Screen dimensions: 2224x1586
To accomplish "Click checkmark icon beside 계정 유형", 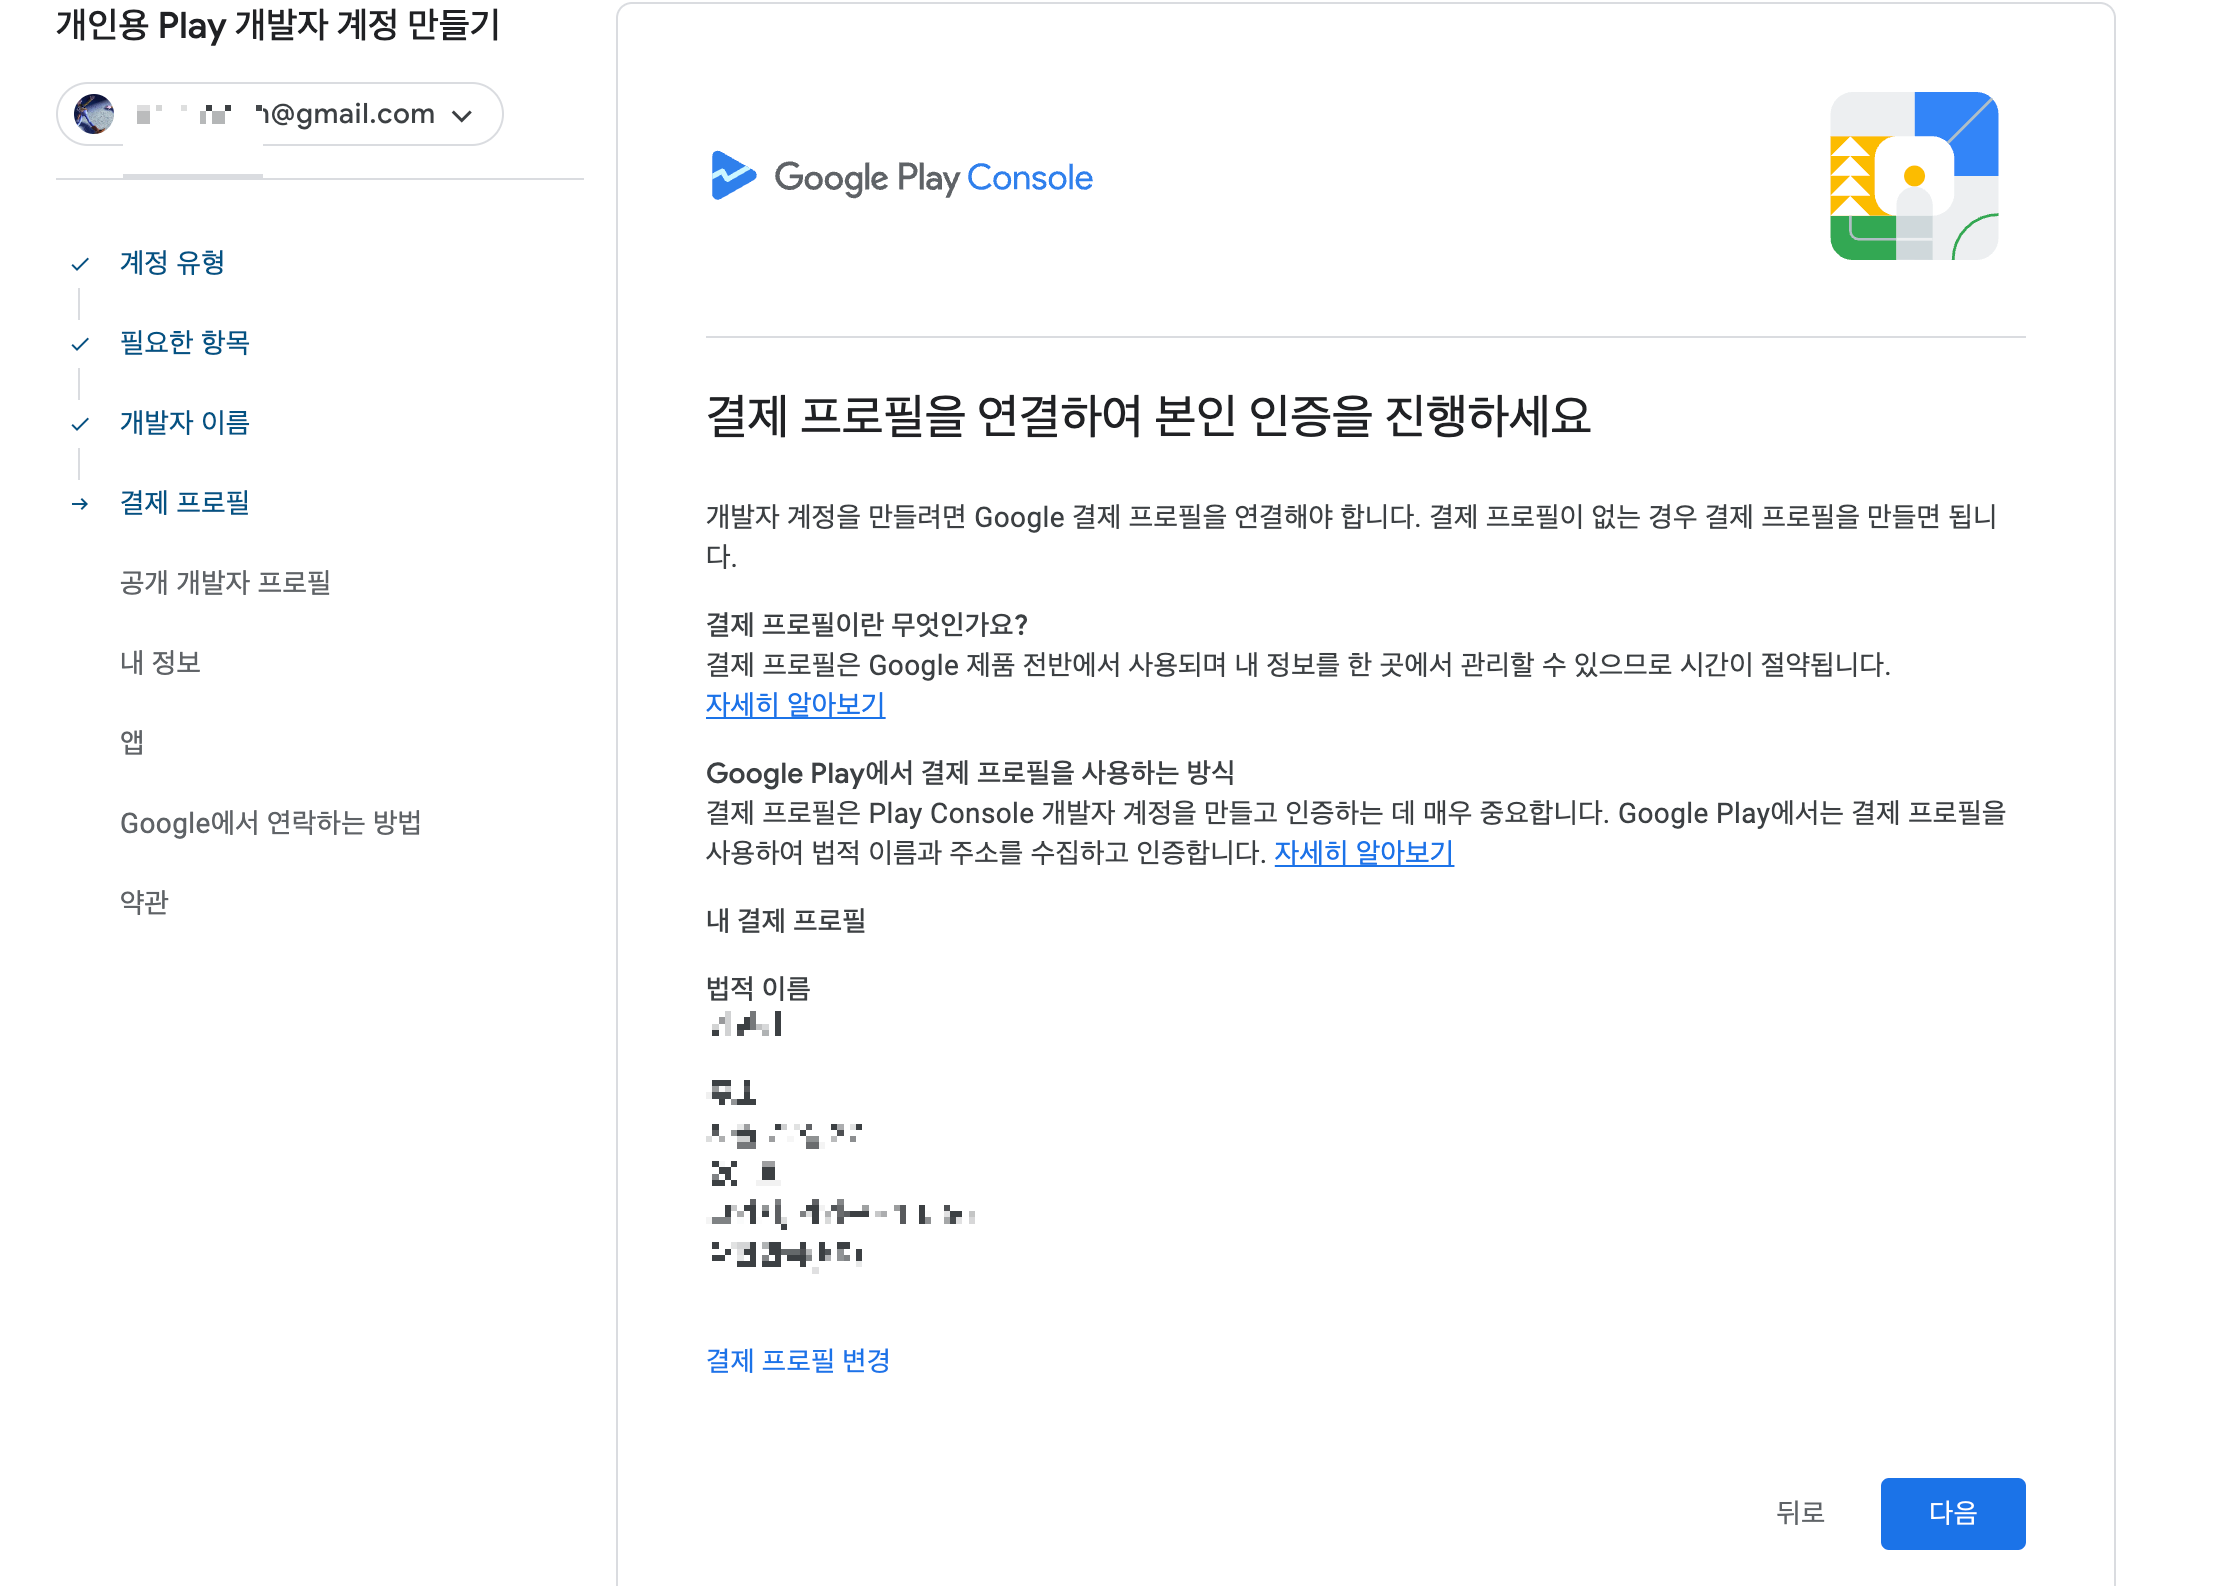I will [80, 264].
